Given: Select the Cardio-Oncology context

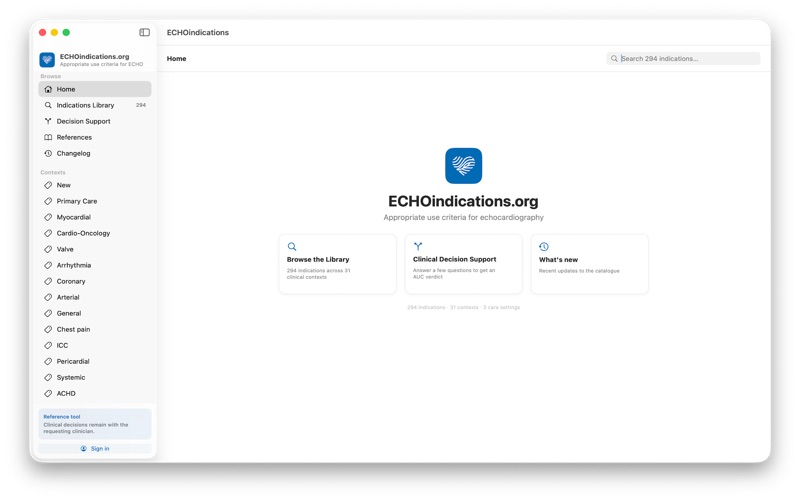Looking at the screenshot, I should (95, 233).
